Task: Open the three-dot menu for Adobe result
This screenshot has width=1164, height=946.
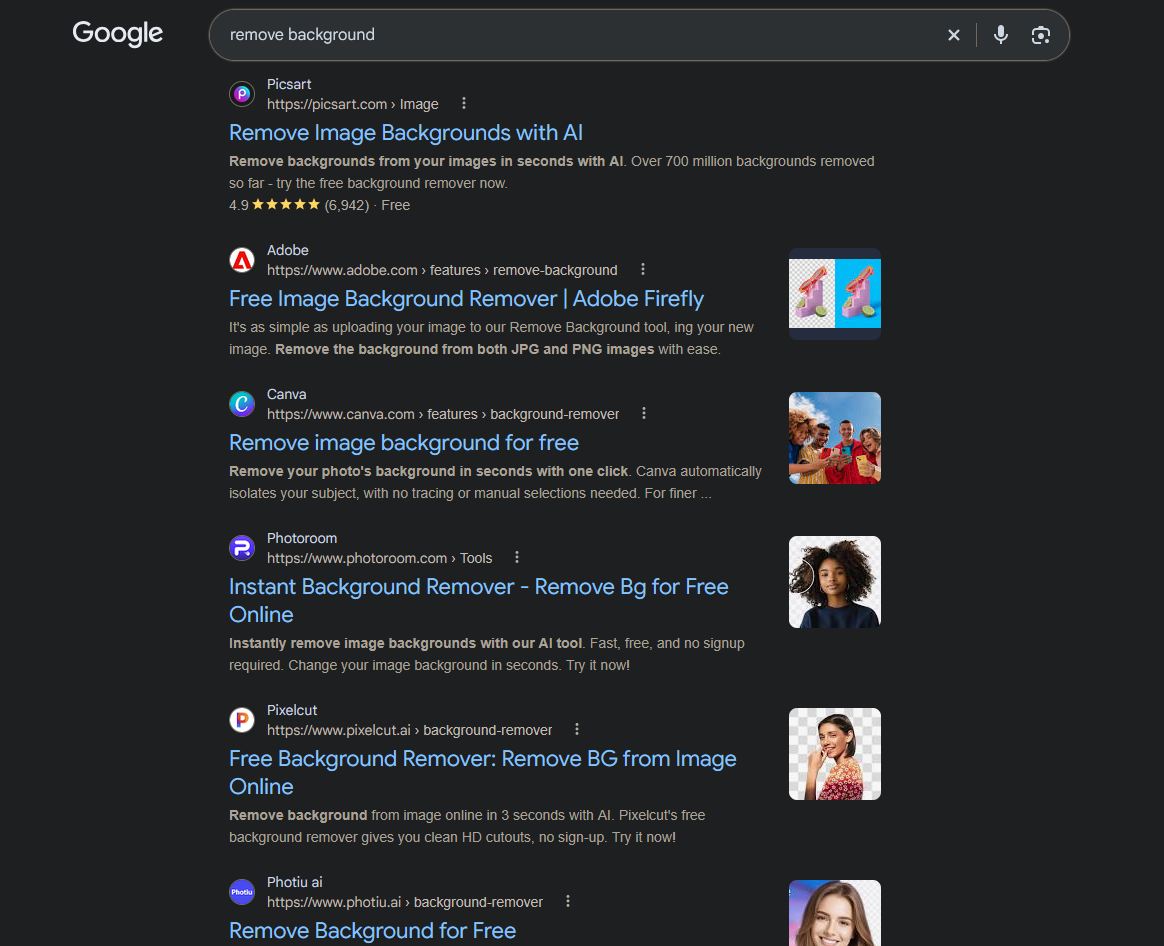Action: [x=643, y=270]
